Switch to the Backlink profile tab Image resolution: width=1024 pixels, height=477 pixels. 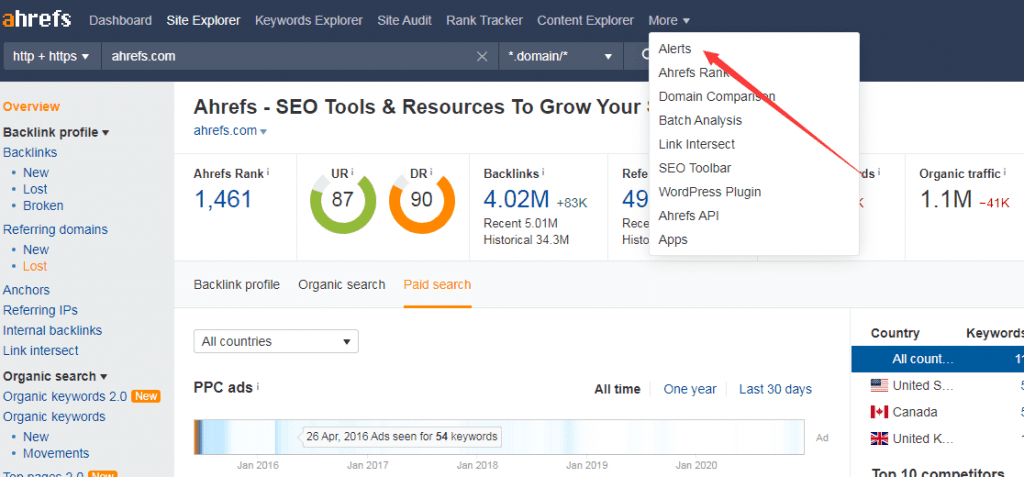click(x=236, y=285)
